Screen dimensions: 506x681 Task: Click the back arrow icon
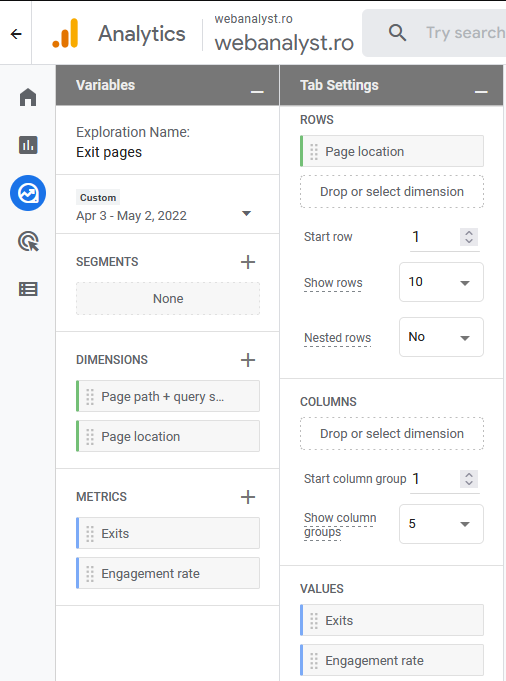(x=16, y=34)
